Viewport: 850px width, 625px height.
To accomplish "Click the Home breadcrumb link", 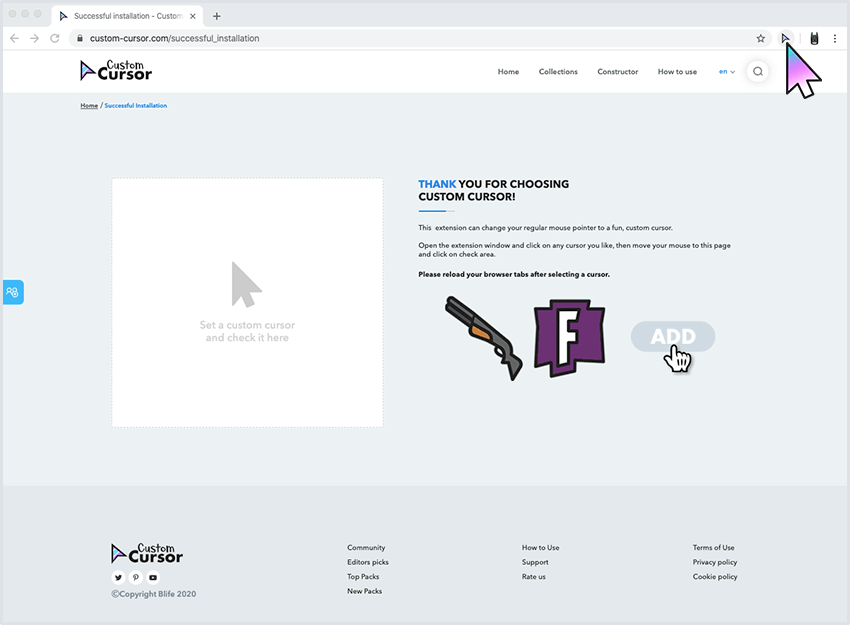I will coord(89,106).
